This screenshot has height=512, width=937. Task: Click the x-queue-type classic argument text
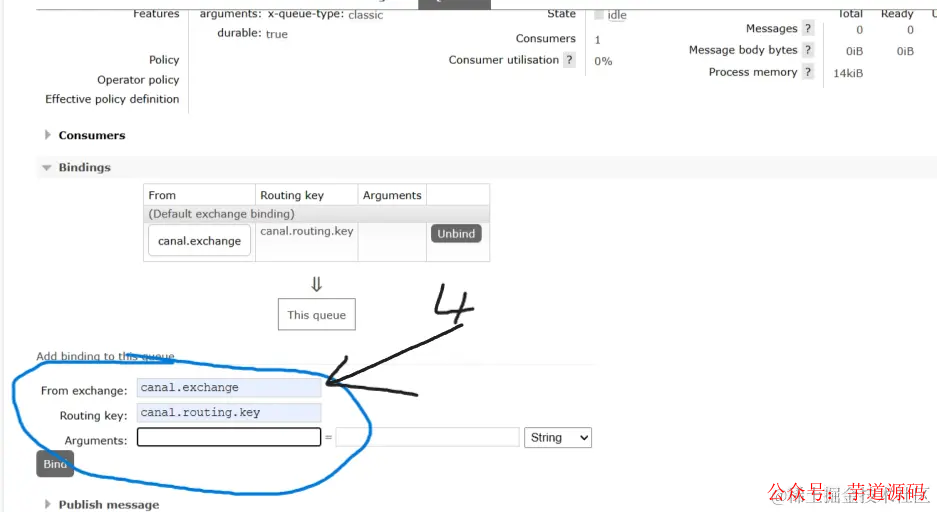tap(325, 14)
